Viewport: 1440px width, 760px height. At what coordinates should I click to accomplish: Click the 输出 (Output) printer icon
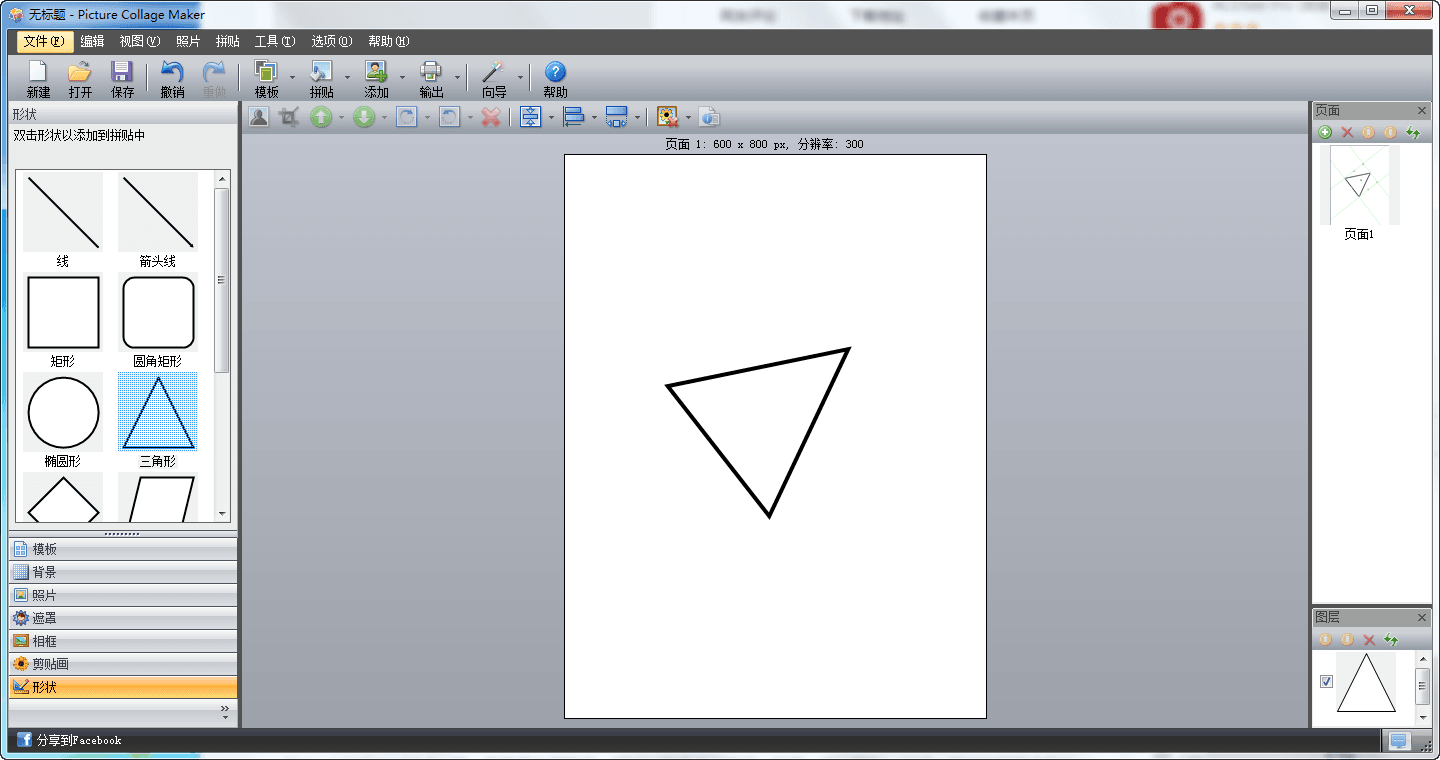431,72
